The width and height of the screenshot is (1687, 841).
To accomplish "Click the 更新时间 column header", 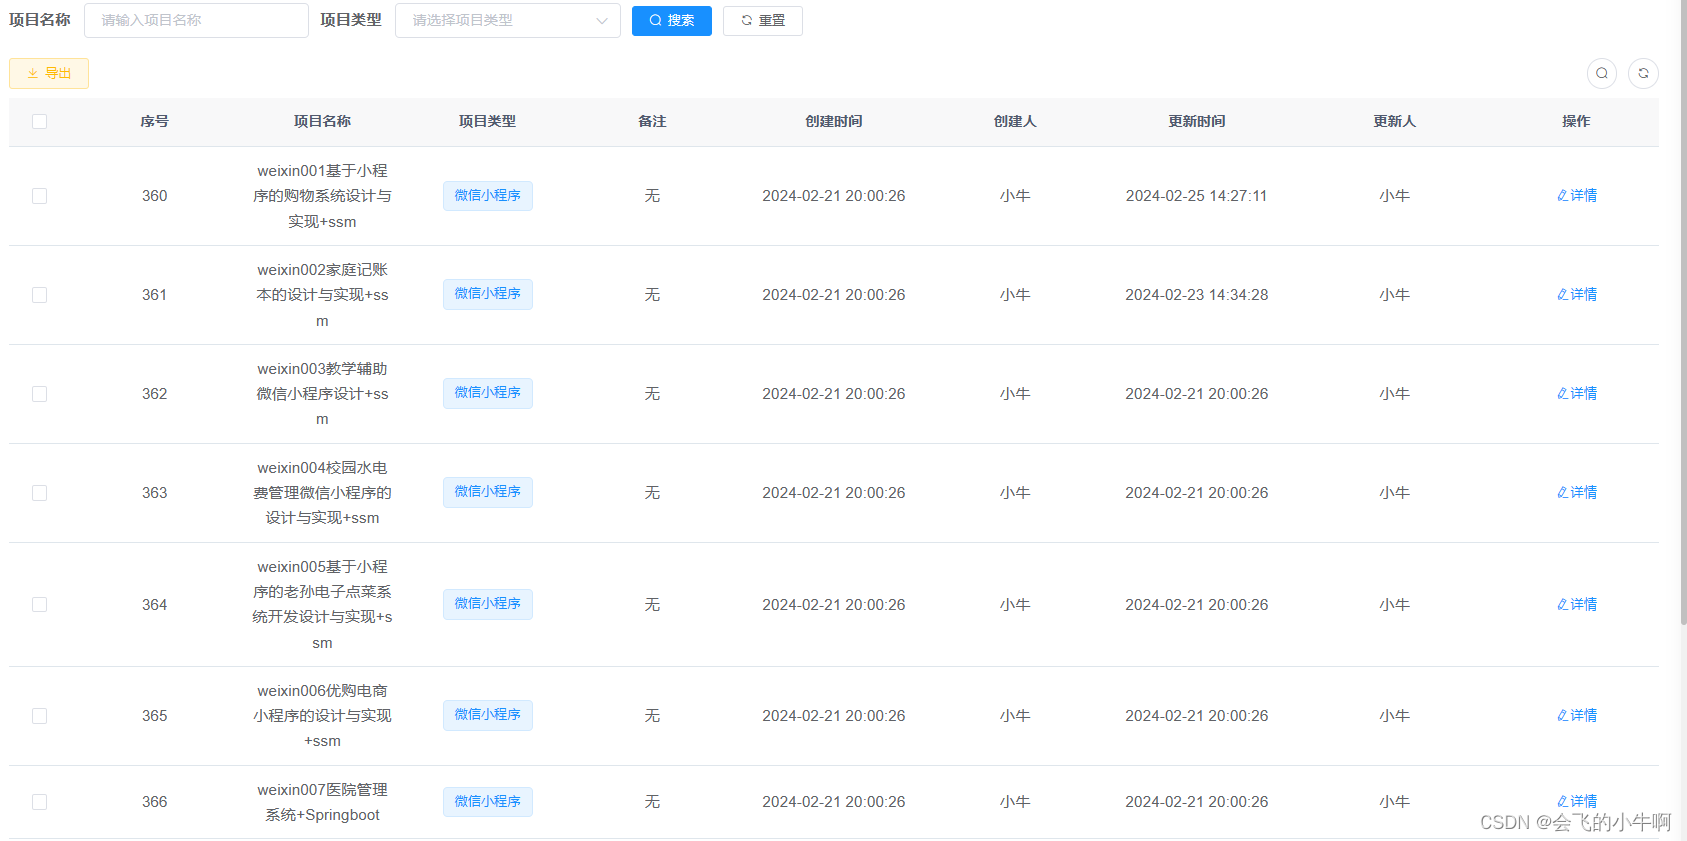I will point(1197,121).
